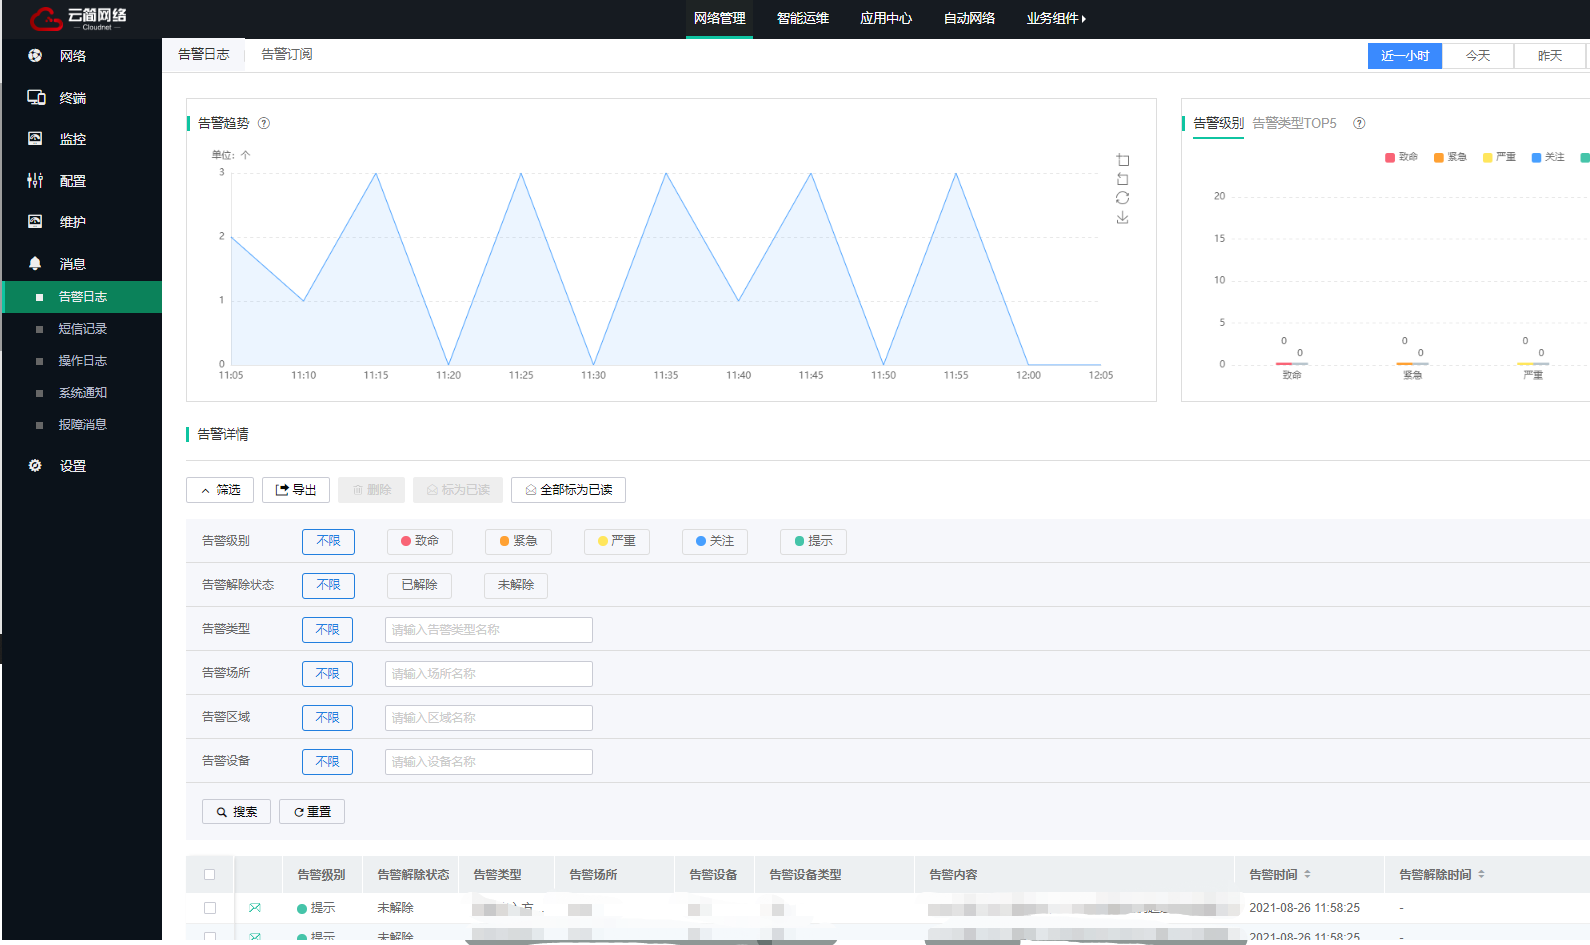Click the 全部标为已读 button
1590x945 pixels.
point(568,490)
